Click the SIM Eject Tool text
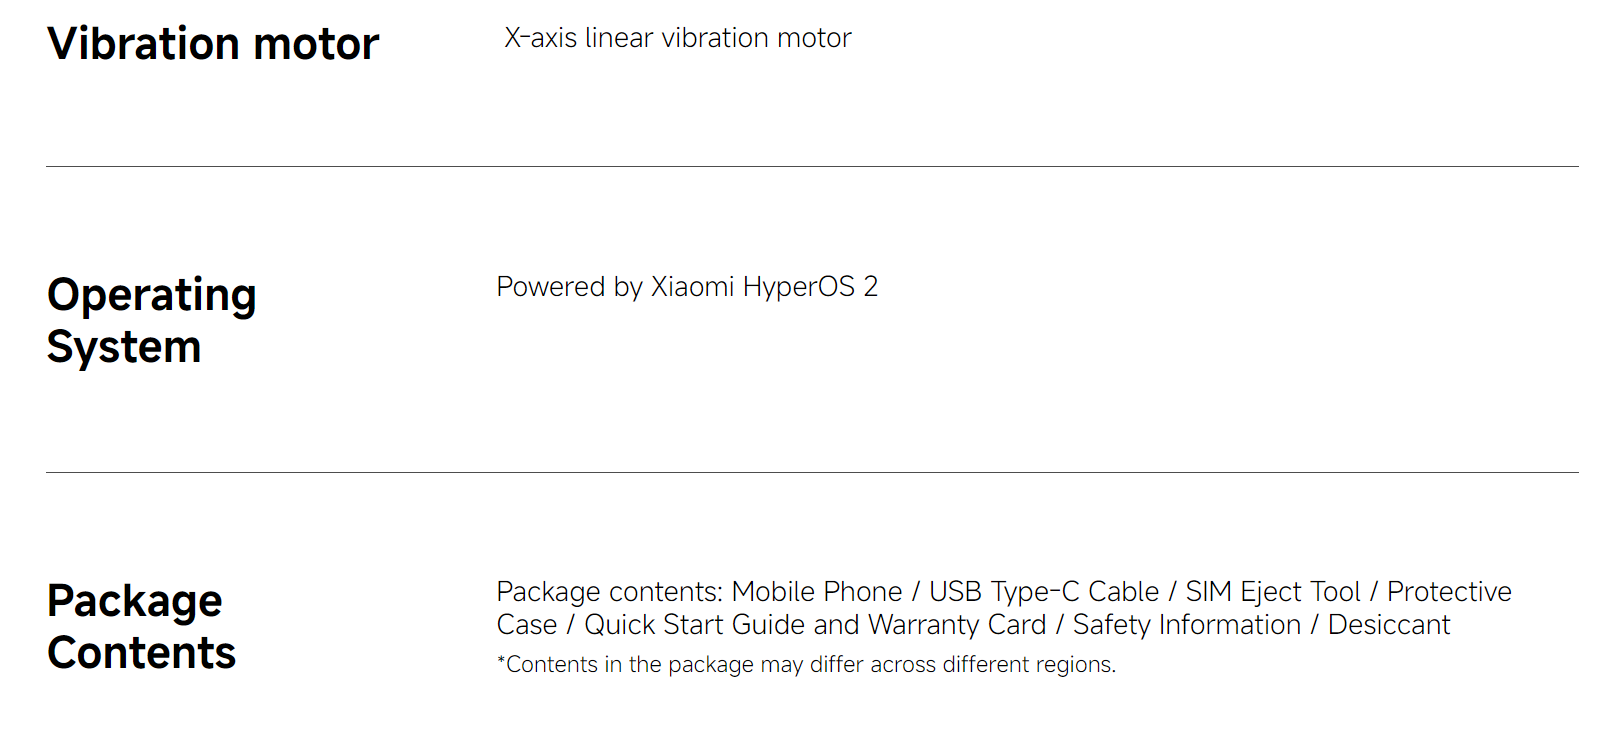 [1273, 592]
